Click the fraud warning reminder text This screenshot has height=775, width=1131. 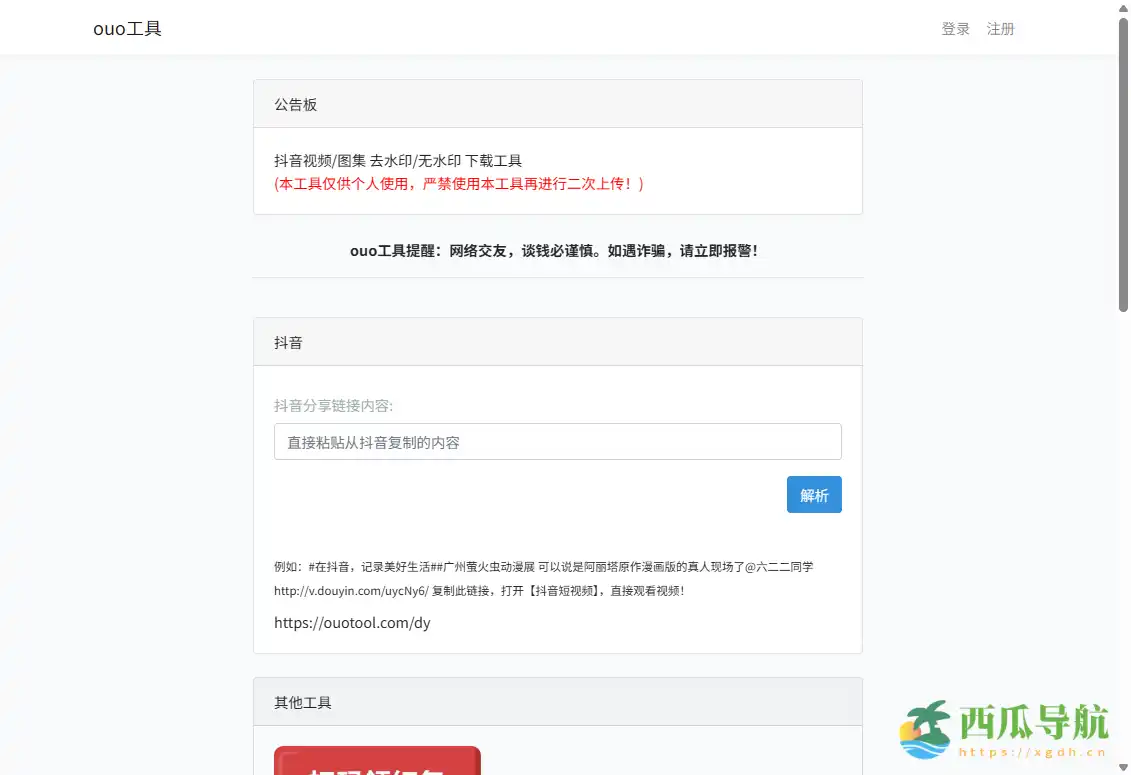tap(557, 251)
